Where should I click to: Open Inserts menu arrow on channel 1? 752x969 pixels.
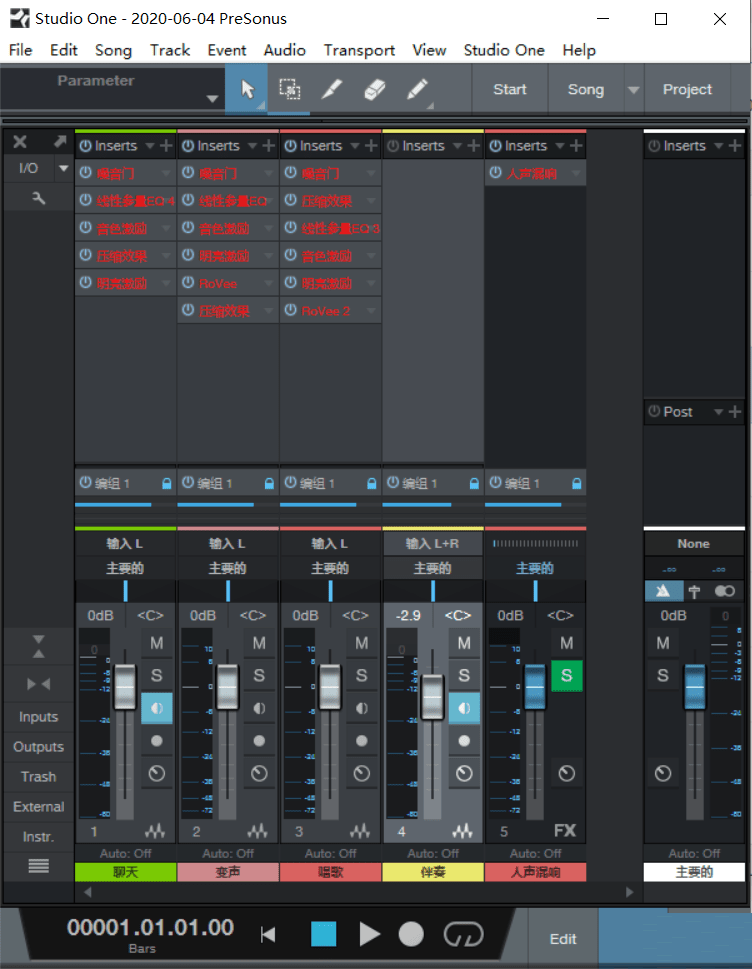click(150, 146)
